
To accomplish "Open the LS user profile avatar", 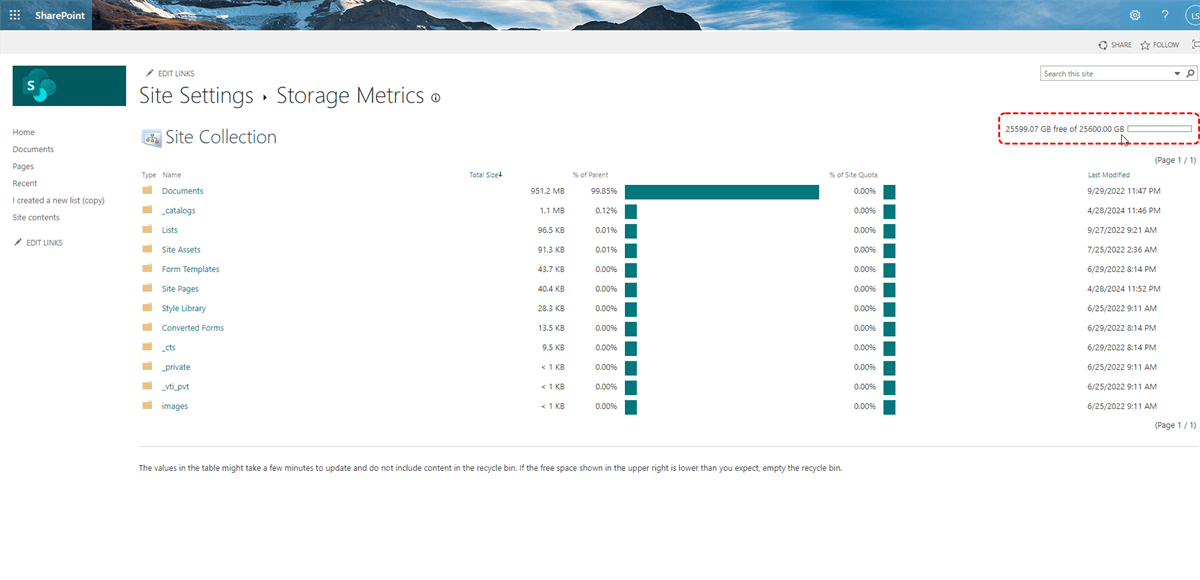I will [x=1192, y=15].
